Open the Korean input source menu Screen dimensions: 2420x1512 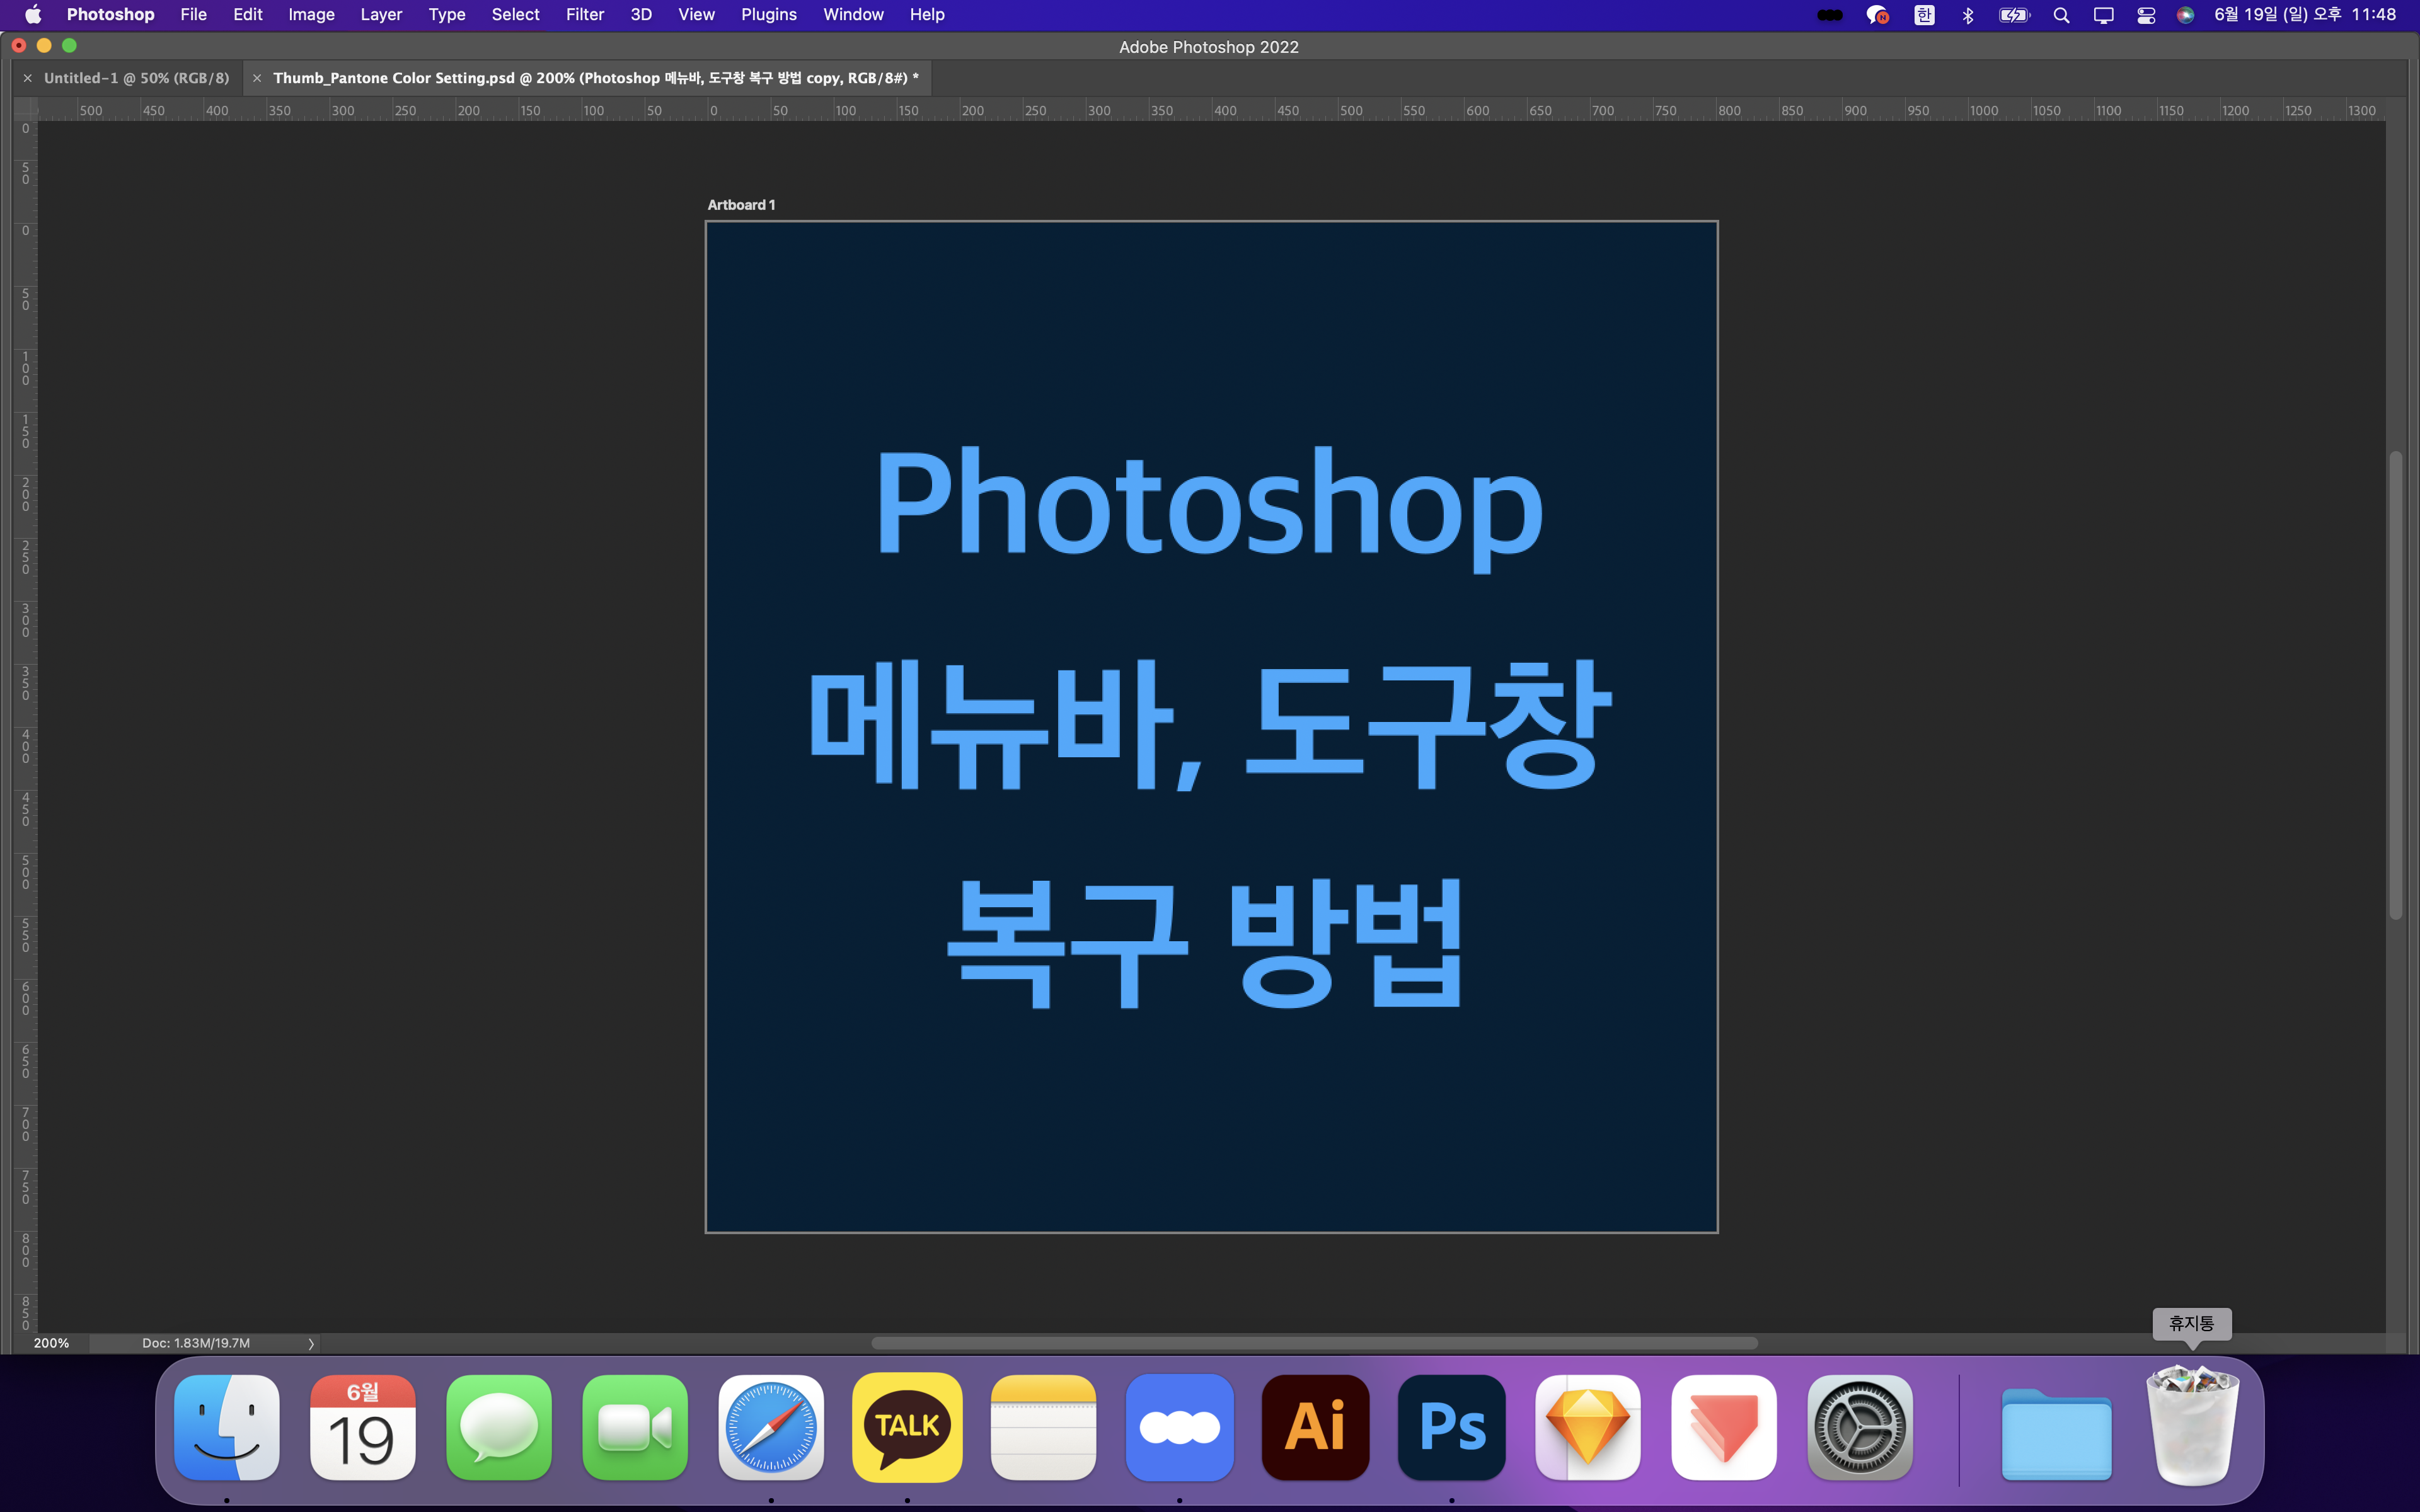coord(1924,15)
